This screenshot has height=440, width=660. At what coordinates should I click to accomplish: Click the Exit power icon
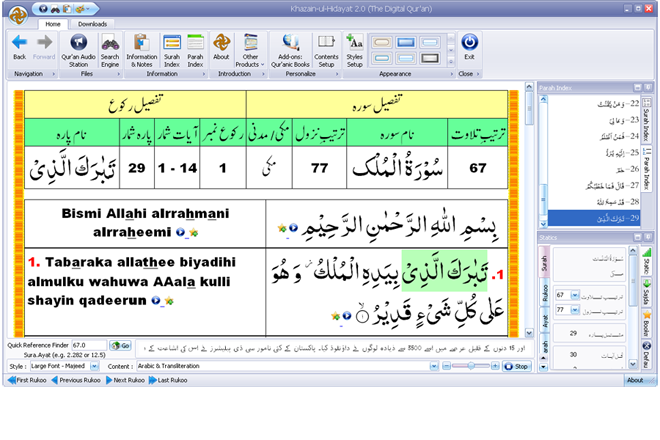pos(469,43)
